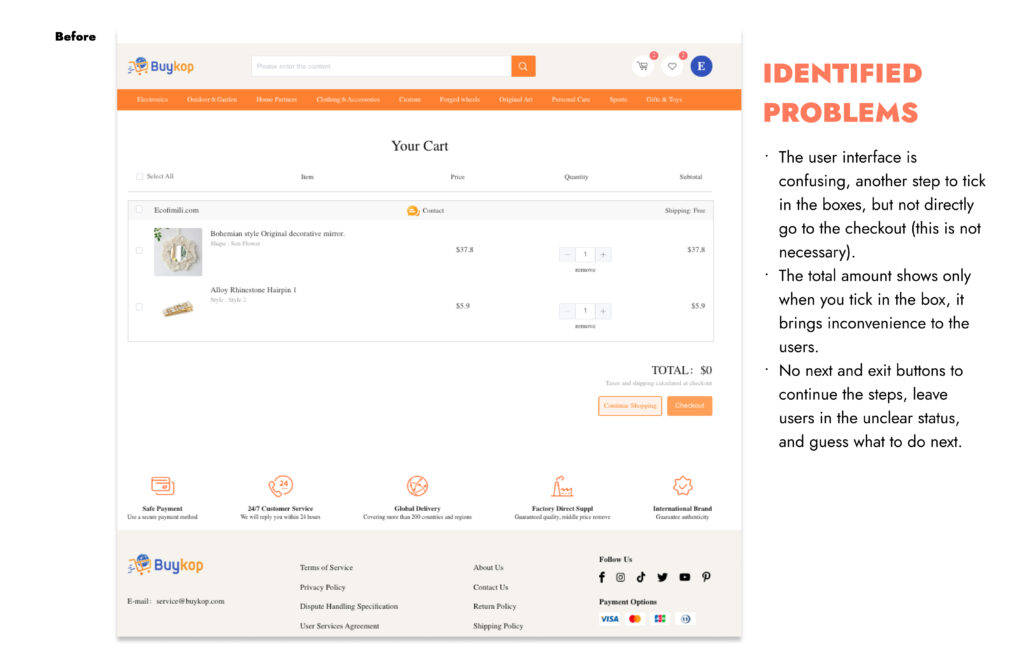The image size is (1024, 665).
Task: Open About Us footer link
Action: 488,568
